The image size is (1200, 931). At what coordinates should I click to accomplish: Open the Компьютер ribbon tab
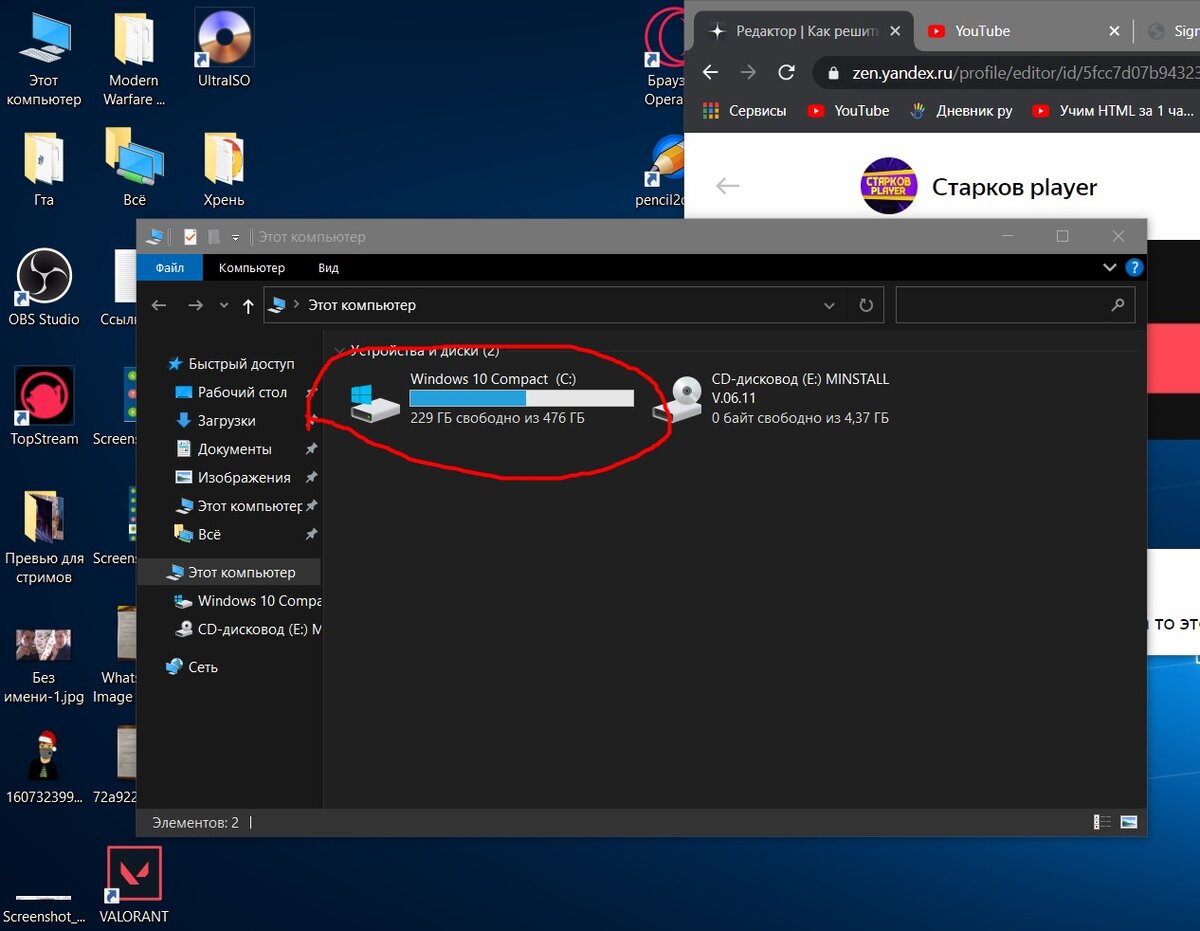coord(252,268)
